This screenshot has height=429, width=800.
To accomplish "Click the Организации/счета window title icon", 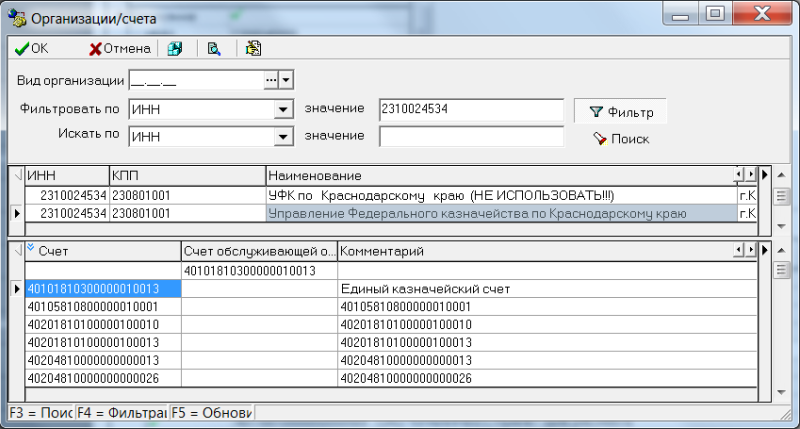I will coord(17,18).
